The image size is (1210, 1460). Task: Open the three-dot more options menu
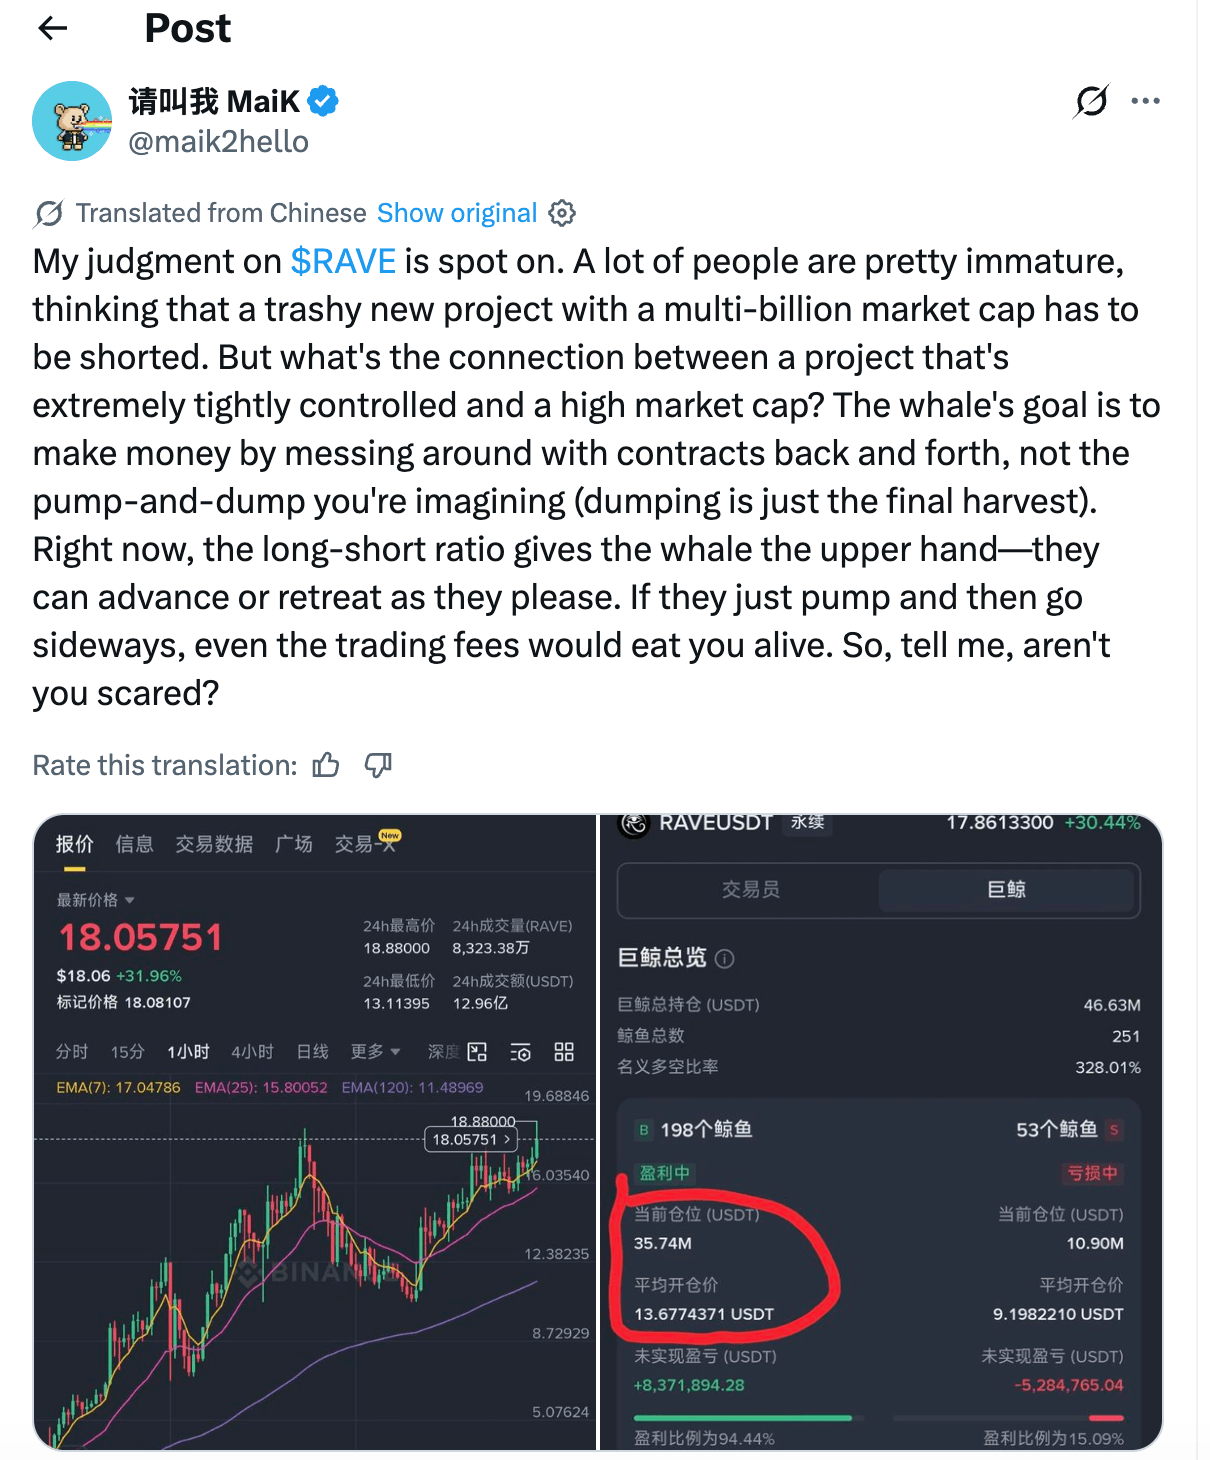click(1147, 100)
